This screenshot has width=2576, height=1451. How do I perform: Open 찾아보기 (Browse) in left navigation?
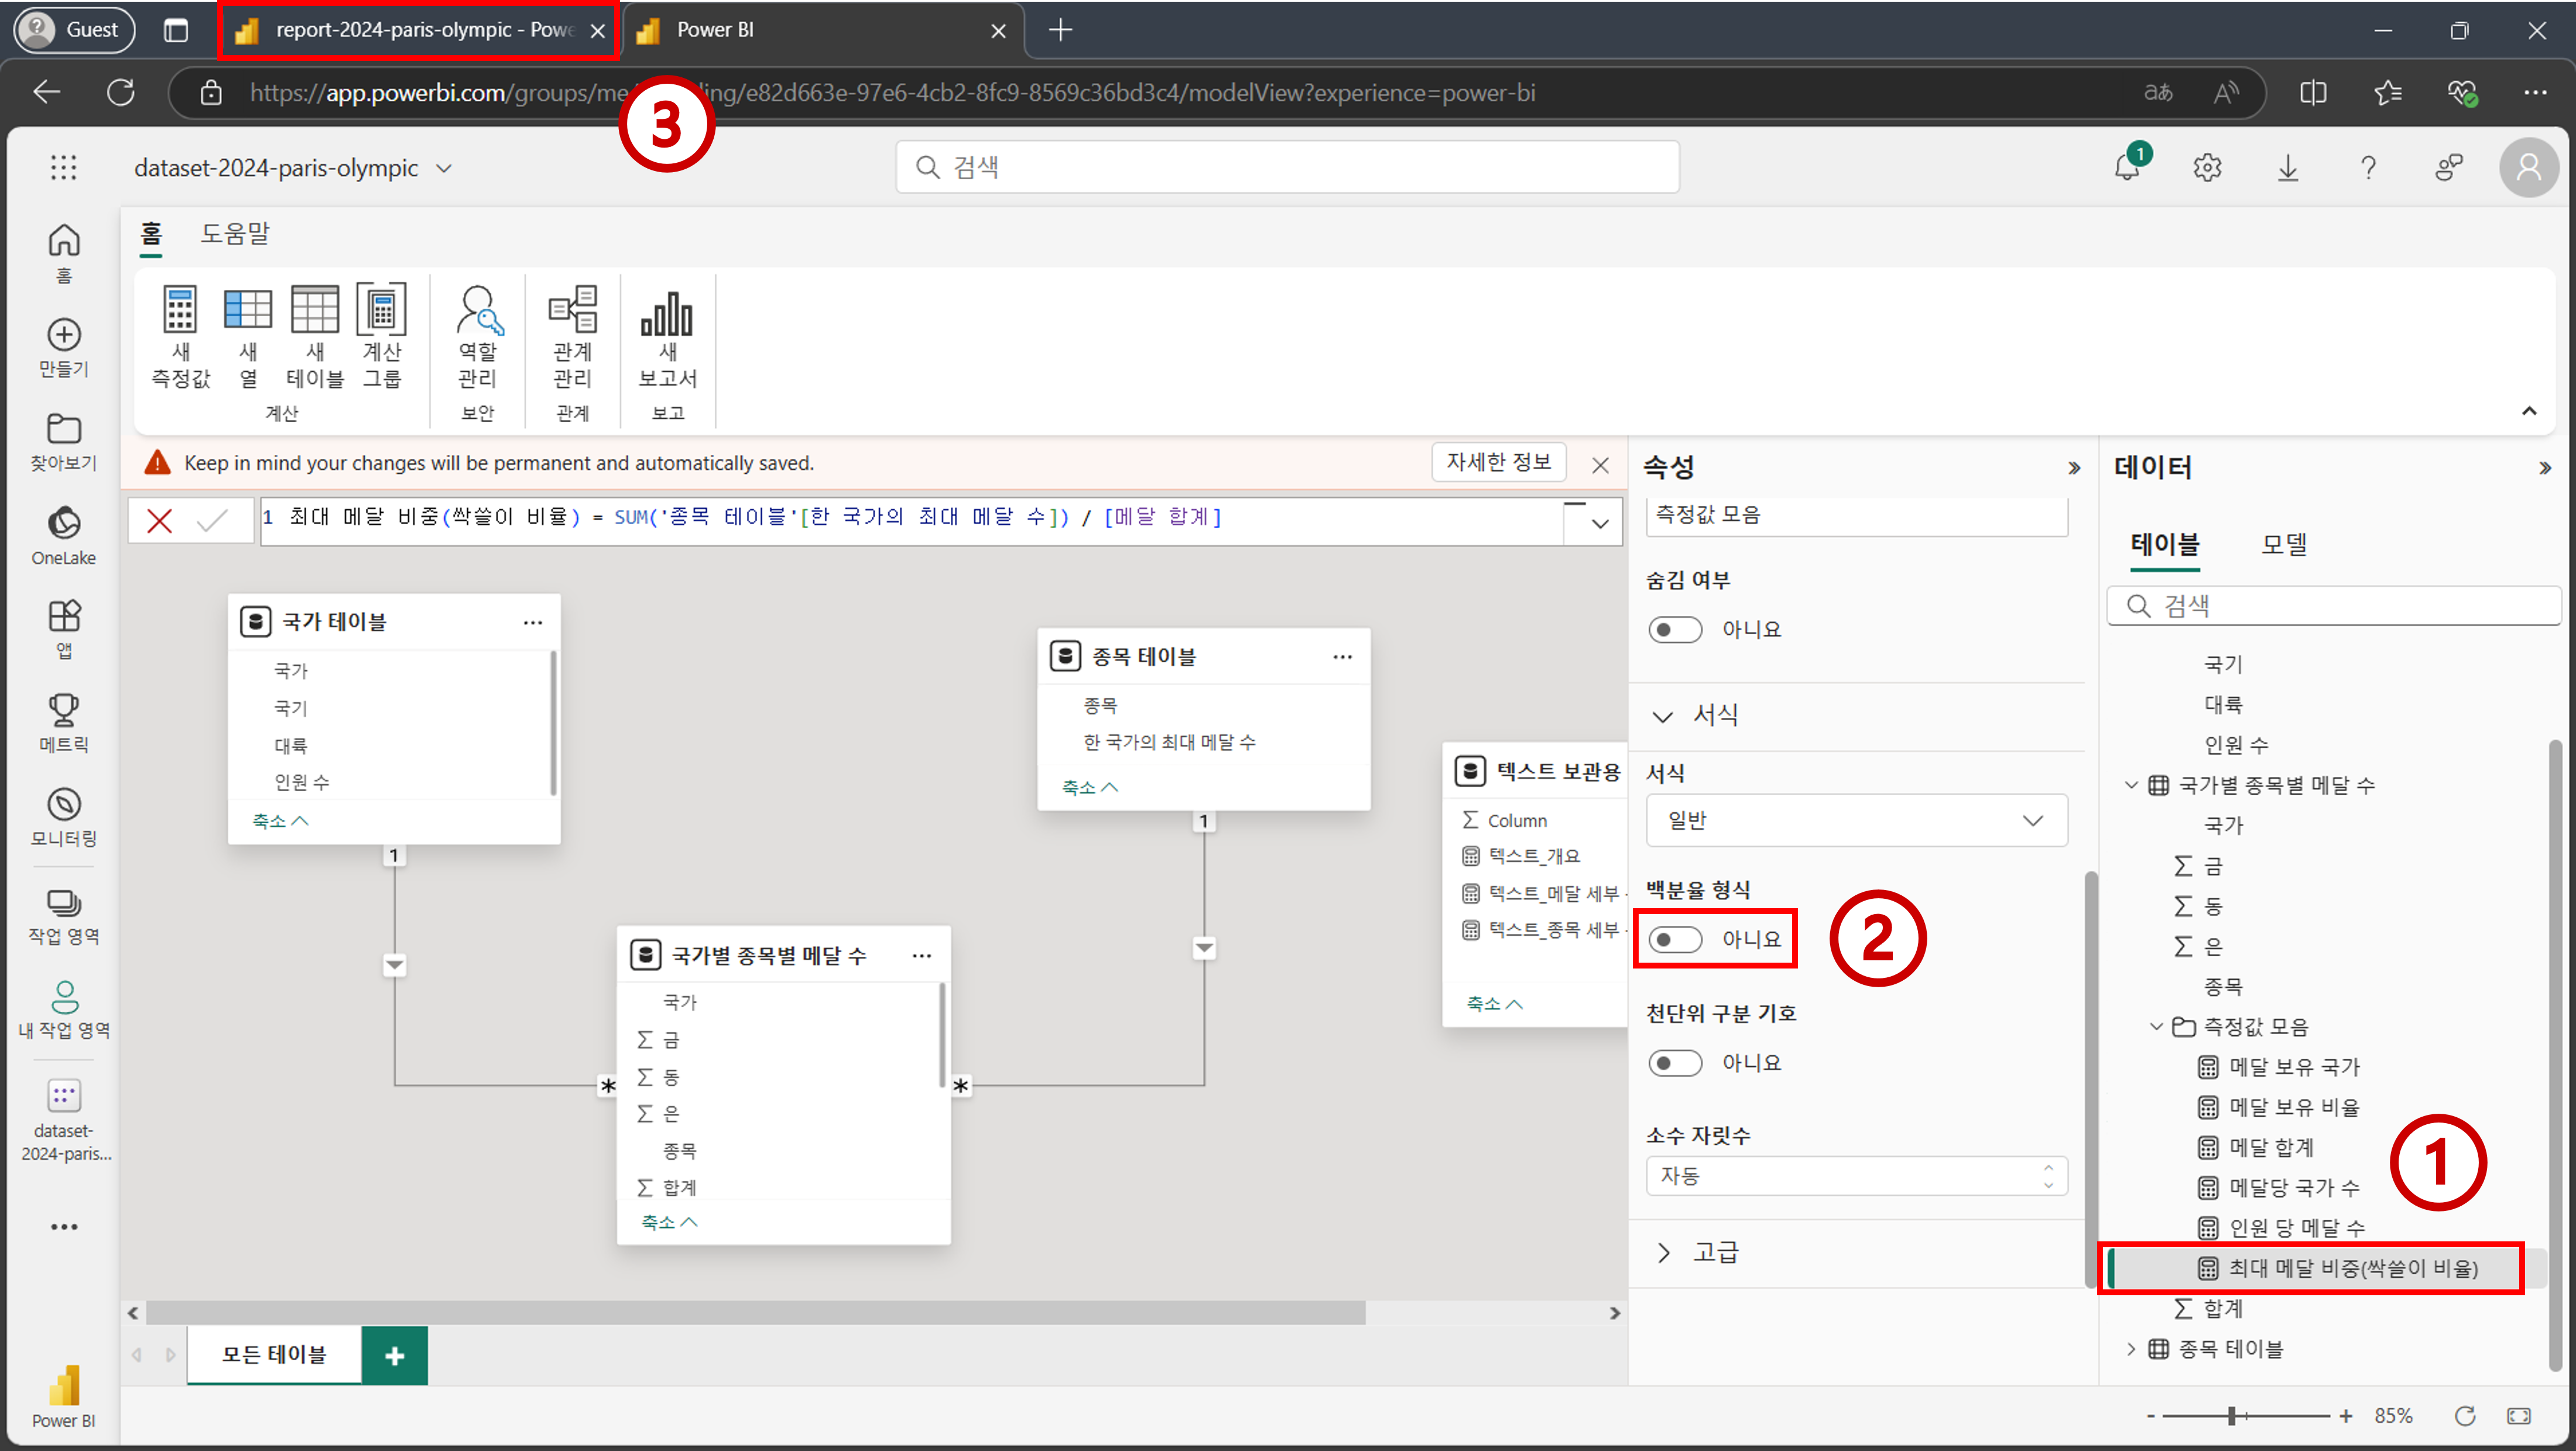[64, 442]
